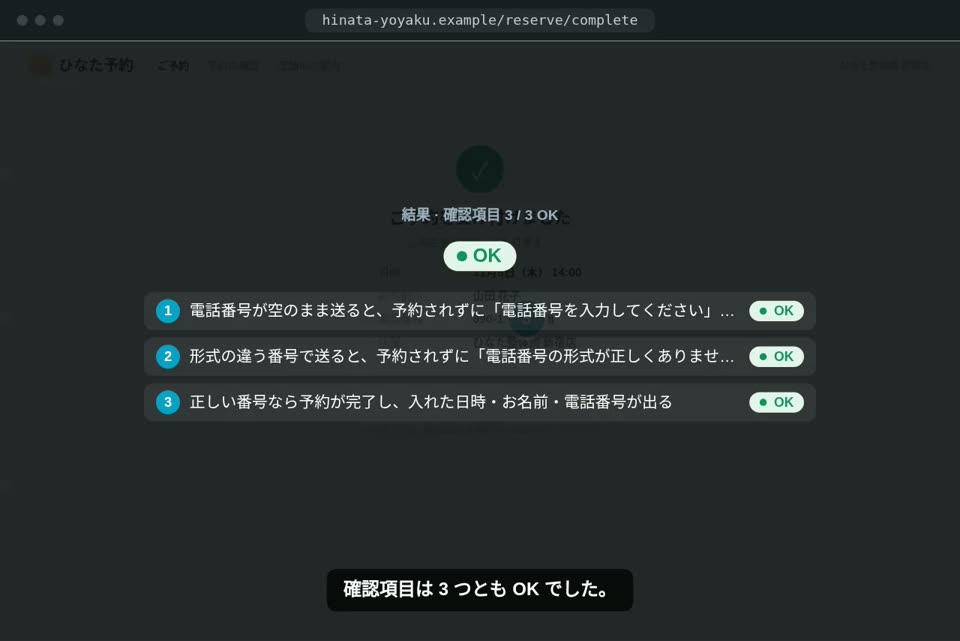Click the first window control dot in title bar
The width and height of the screenshot is (960, 641).
22,20
